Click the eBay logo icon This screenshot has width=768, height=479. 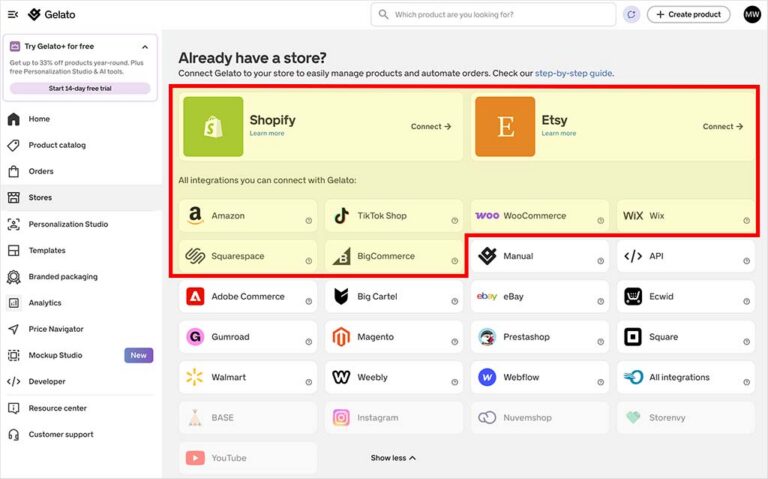[x=487, y=296]
